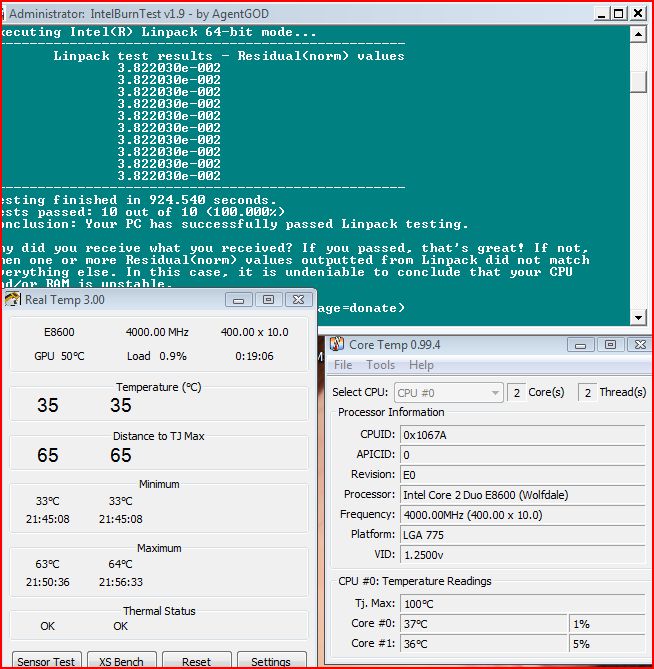This screenshot has height=669, width=654.
Task: Open the File menu in Core Temp
Action: (x=343, y=365)
